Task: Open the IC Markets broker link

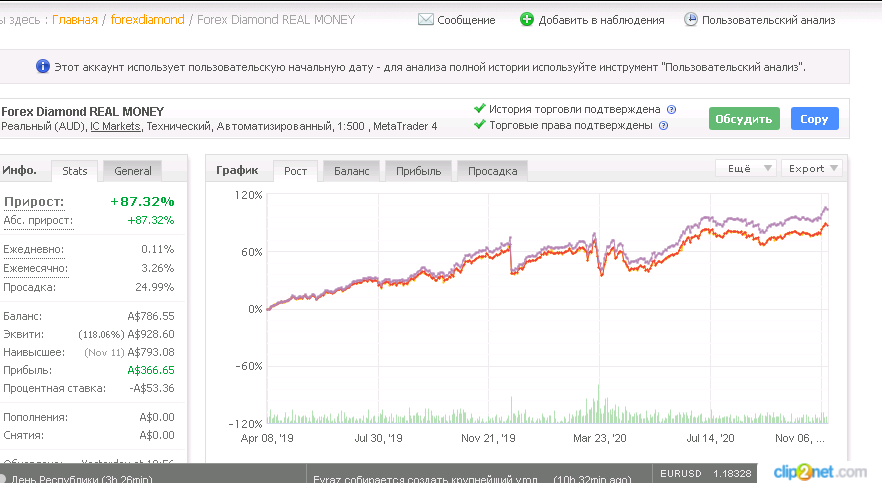Action: 115,127
